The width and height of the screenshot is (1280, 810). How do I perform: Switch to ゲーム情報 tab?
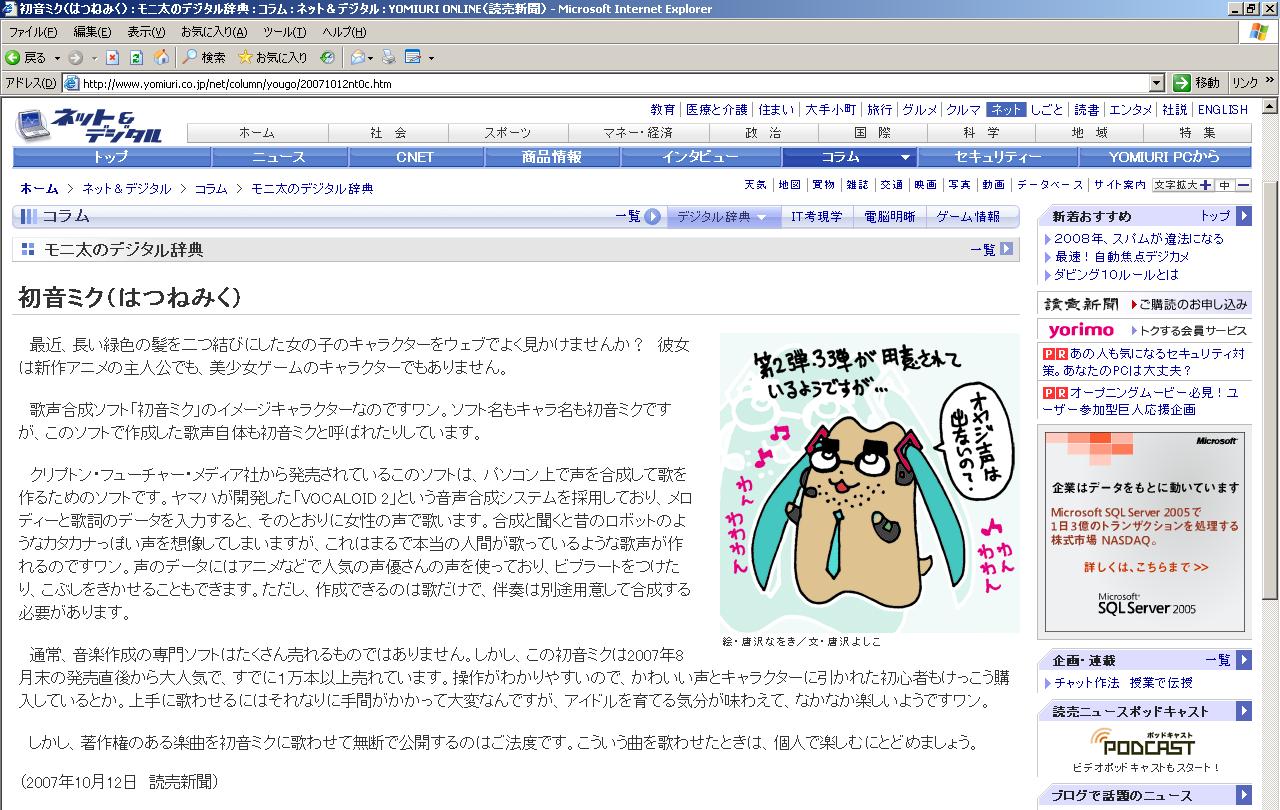click(x=968, y=216)
